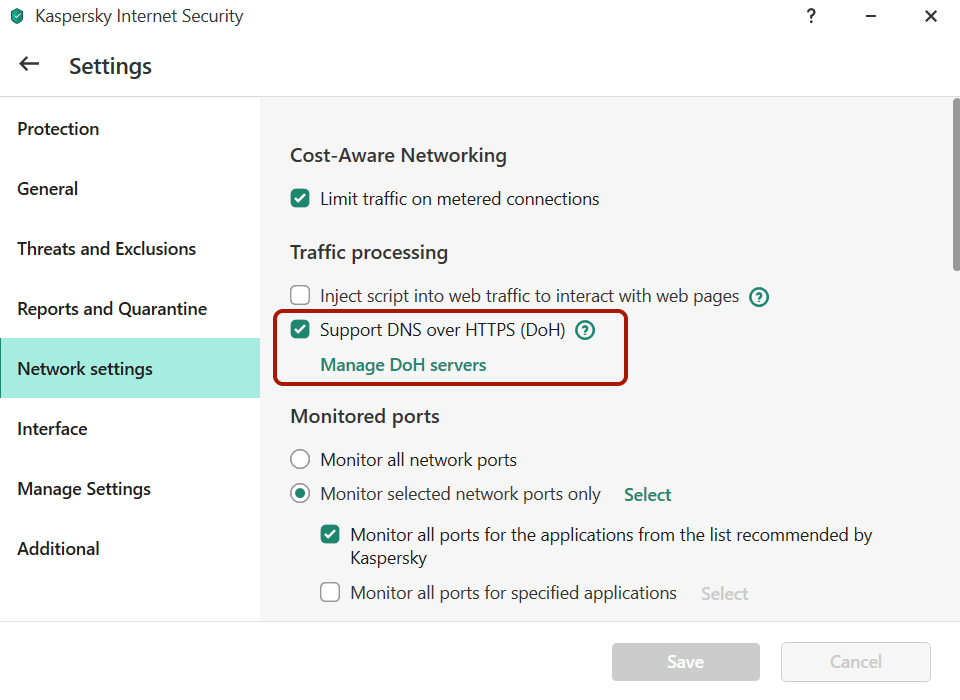The image size is (960, 700).
Task: Disable Limit traffic on metered connections
Action: click(x=300, y=198)
